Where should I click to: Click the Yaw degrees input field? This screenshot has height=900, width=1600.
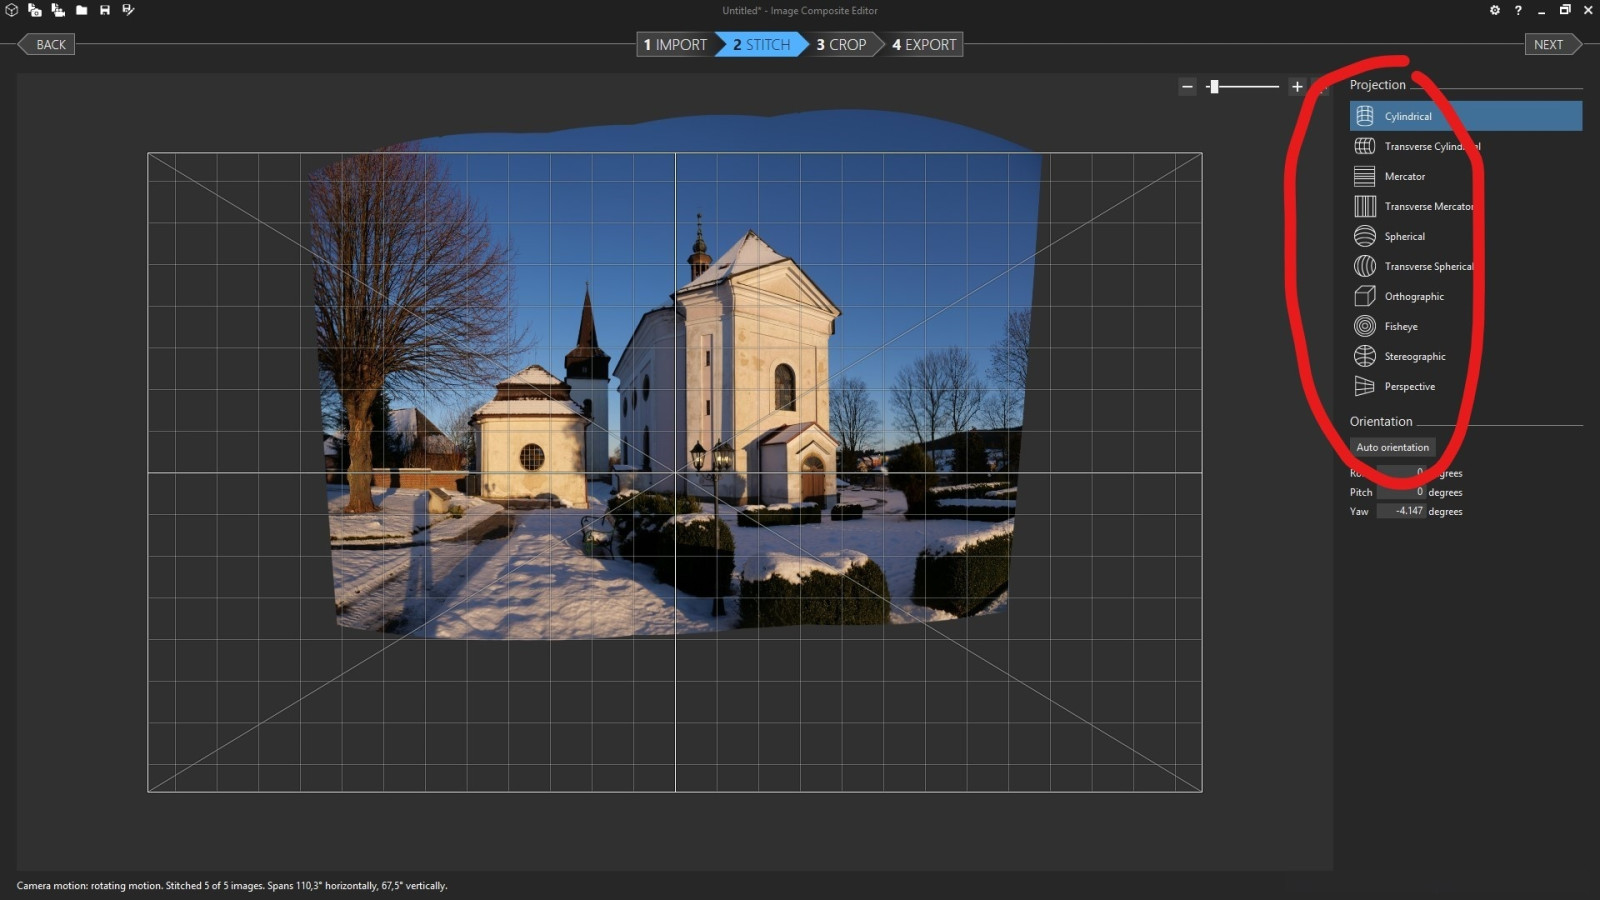[1401, 511]
